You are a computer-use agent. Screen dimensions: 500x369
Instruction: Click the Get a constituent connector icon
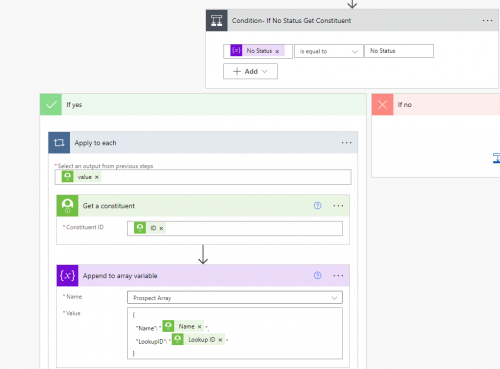point(67,206)
